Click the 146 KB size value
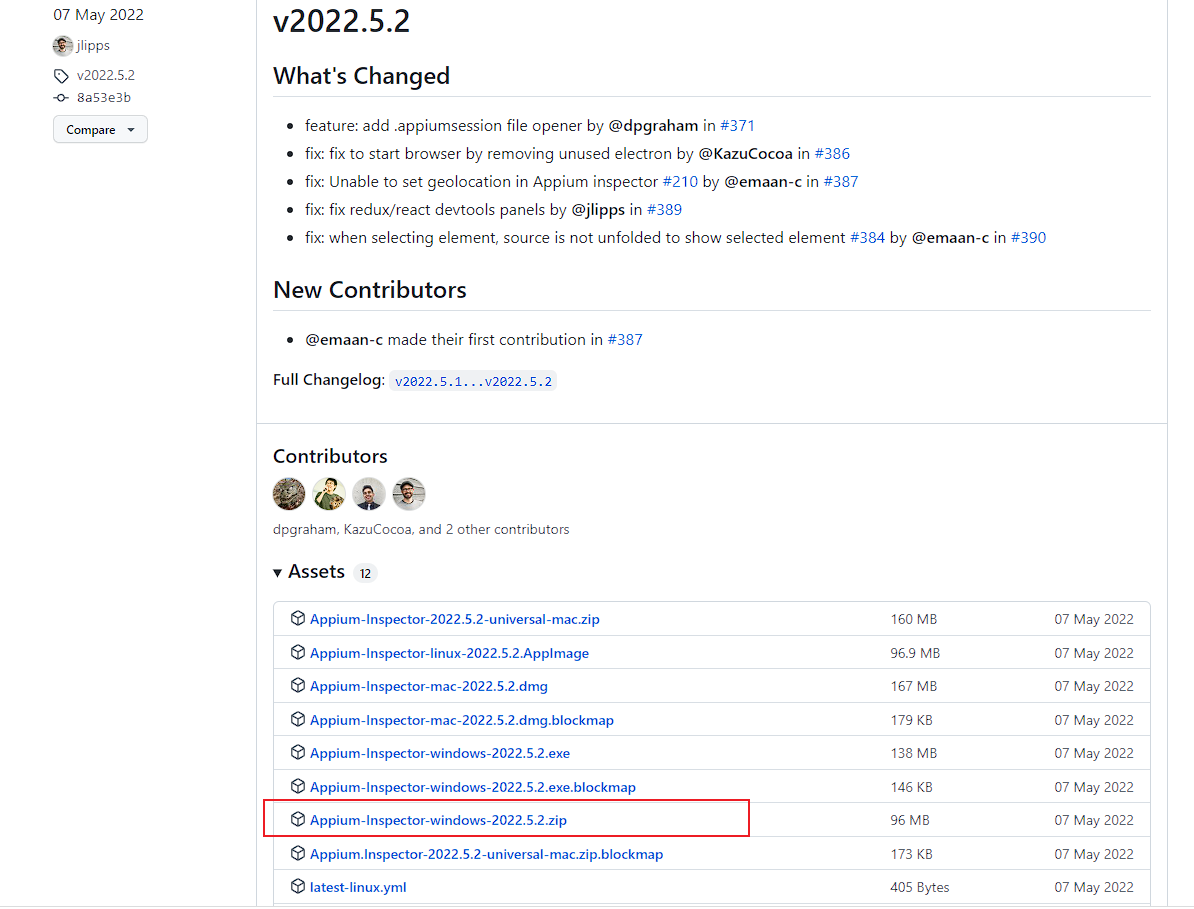 911,787
